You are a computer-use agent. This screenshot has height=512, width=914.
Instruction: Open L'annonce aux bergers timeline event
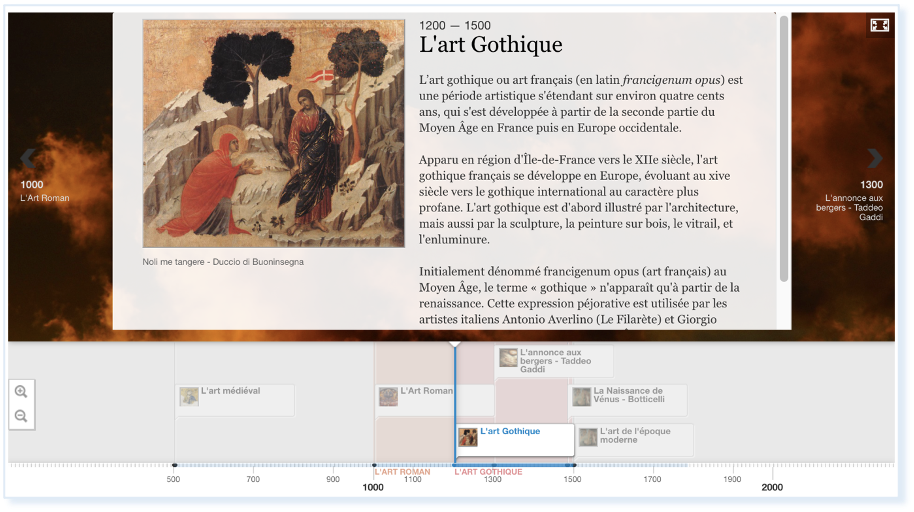point(554,360)
